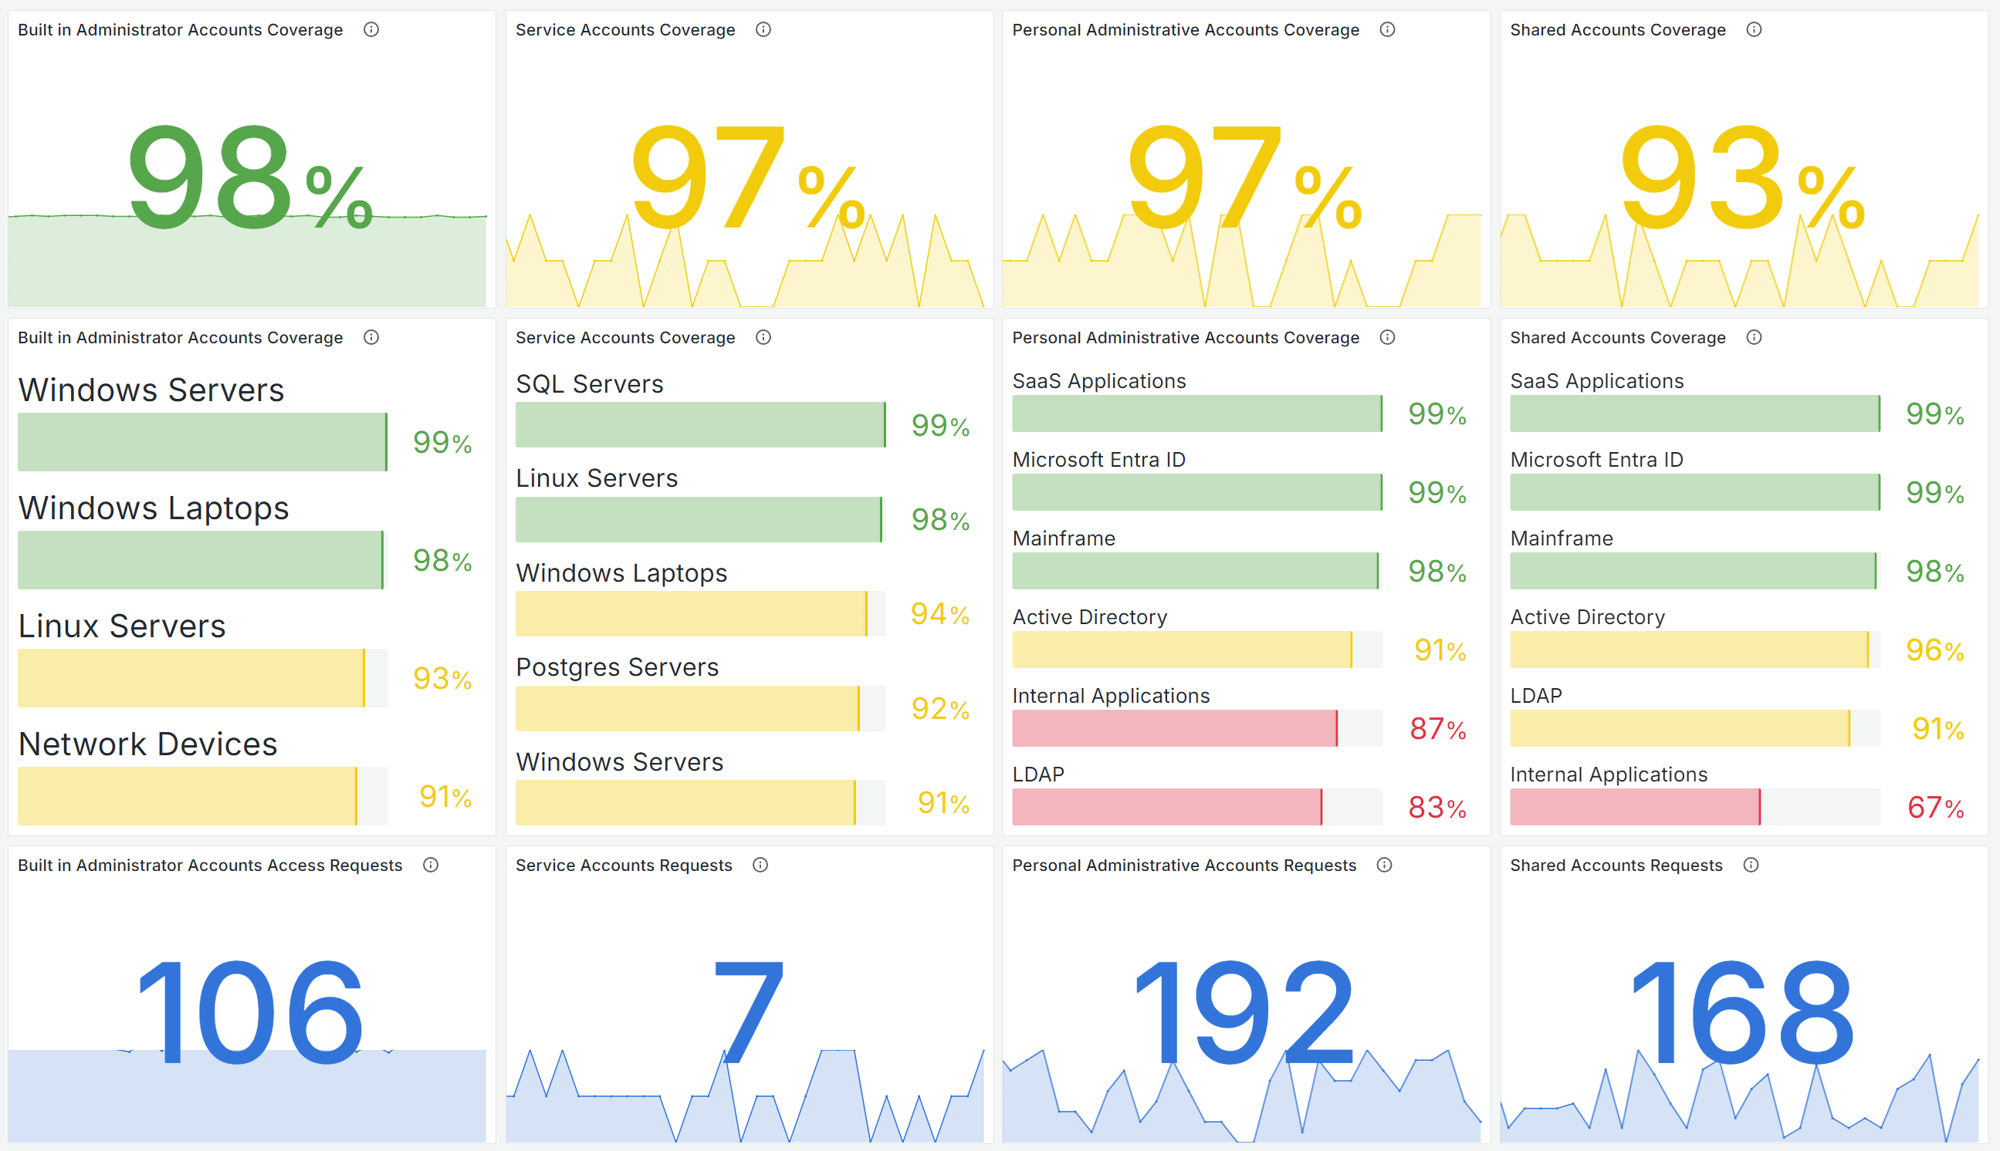This screenshot has width=2000, height=1151.
Task: Click Microsoft Entra ID bar in Shared Accounts panel
Action: click(1695, 492)
